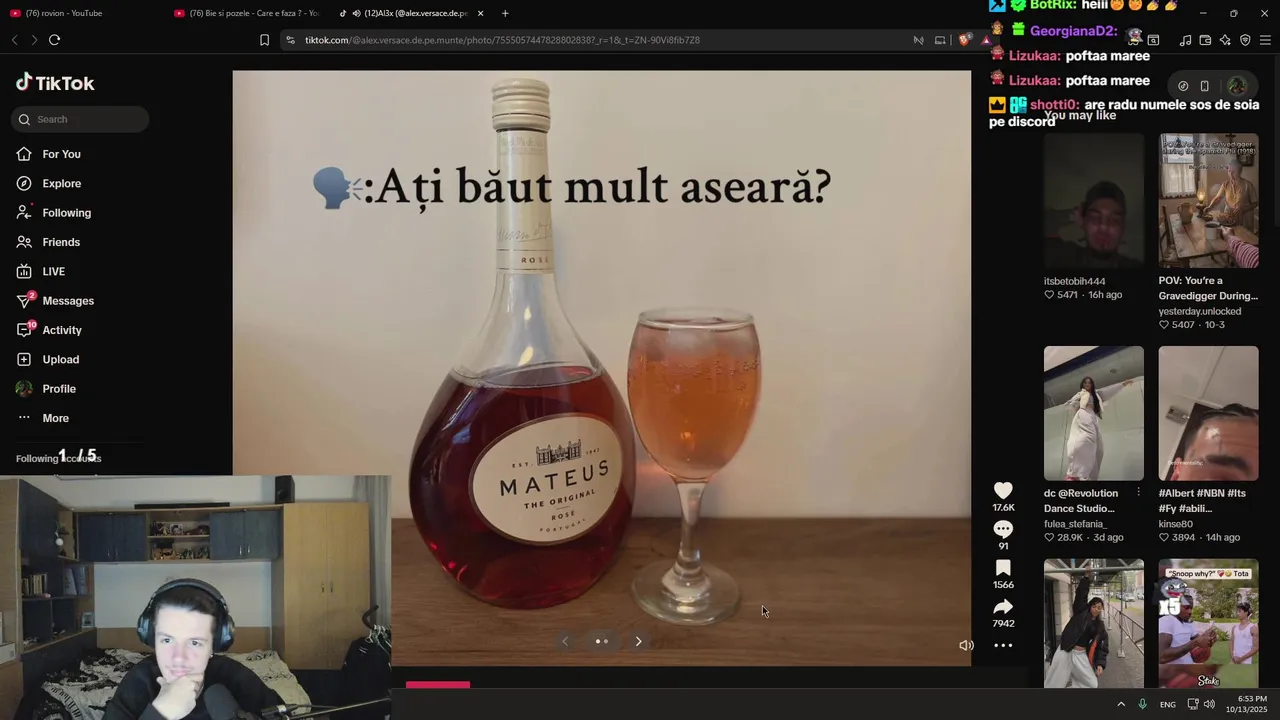Open itsbetobih444 recommended video
This screenshot has height=720, width=1280.
pos(1094,201)
